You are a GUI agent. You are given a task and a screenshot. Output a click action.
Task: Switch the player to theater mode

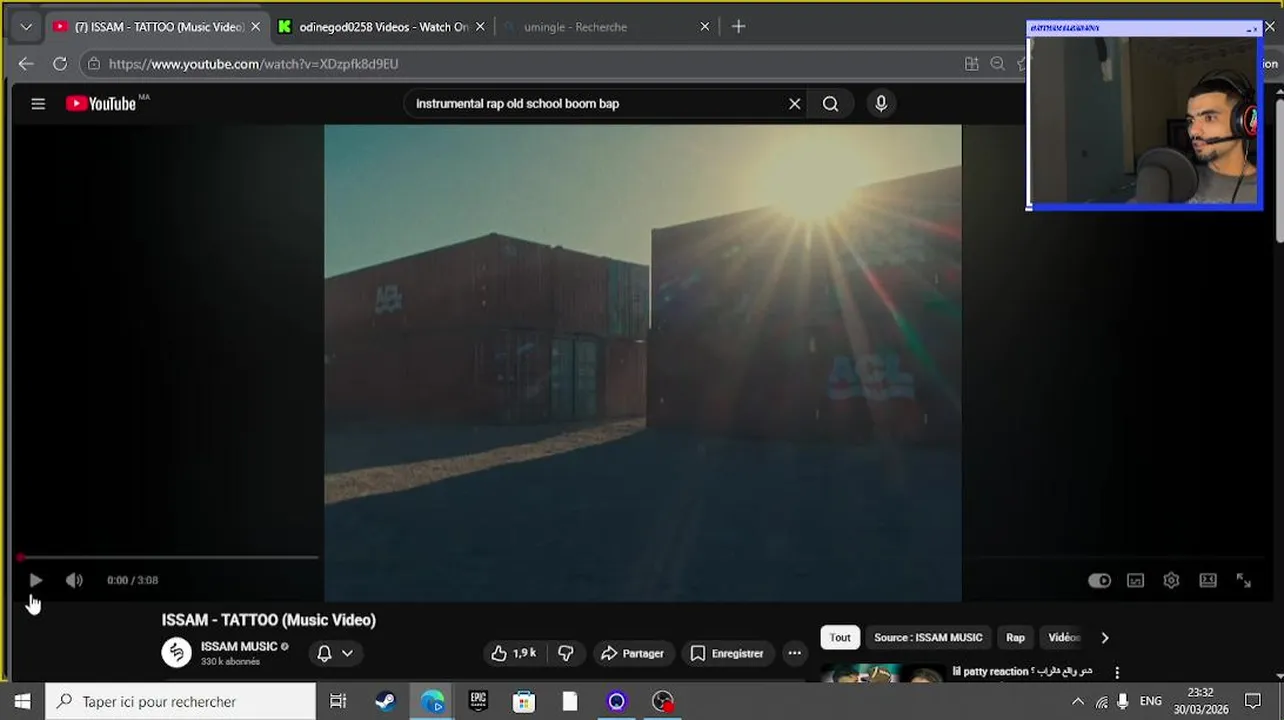pos(1208,580)
